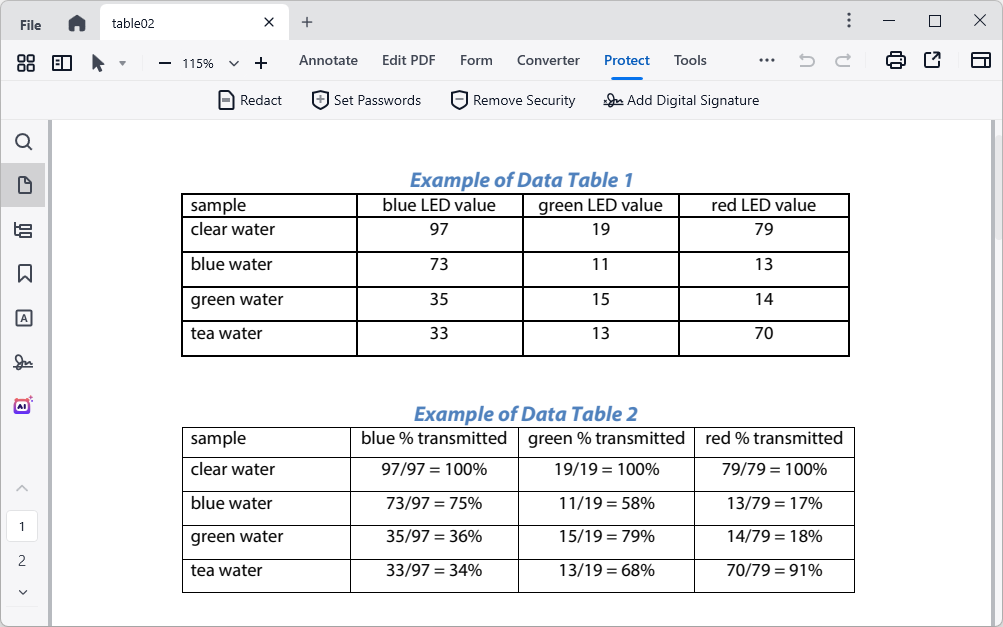Open the zoom level dropdown
Screen dimensions: 1003x627
coord(233,63)
